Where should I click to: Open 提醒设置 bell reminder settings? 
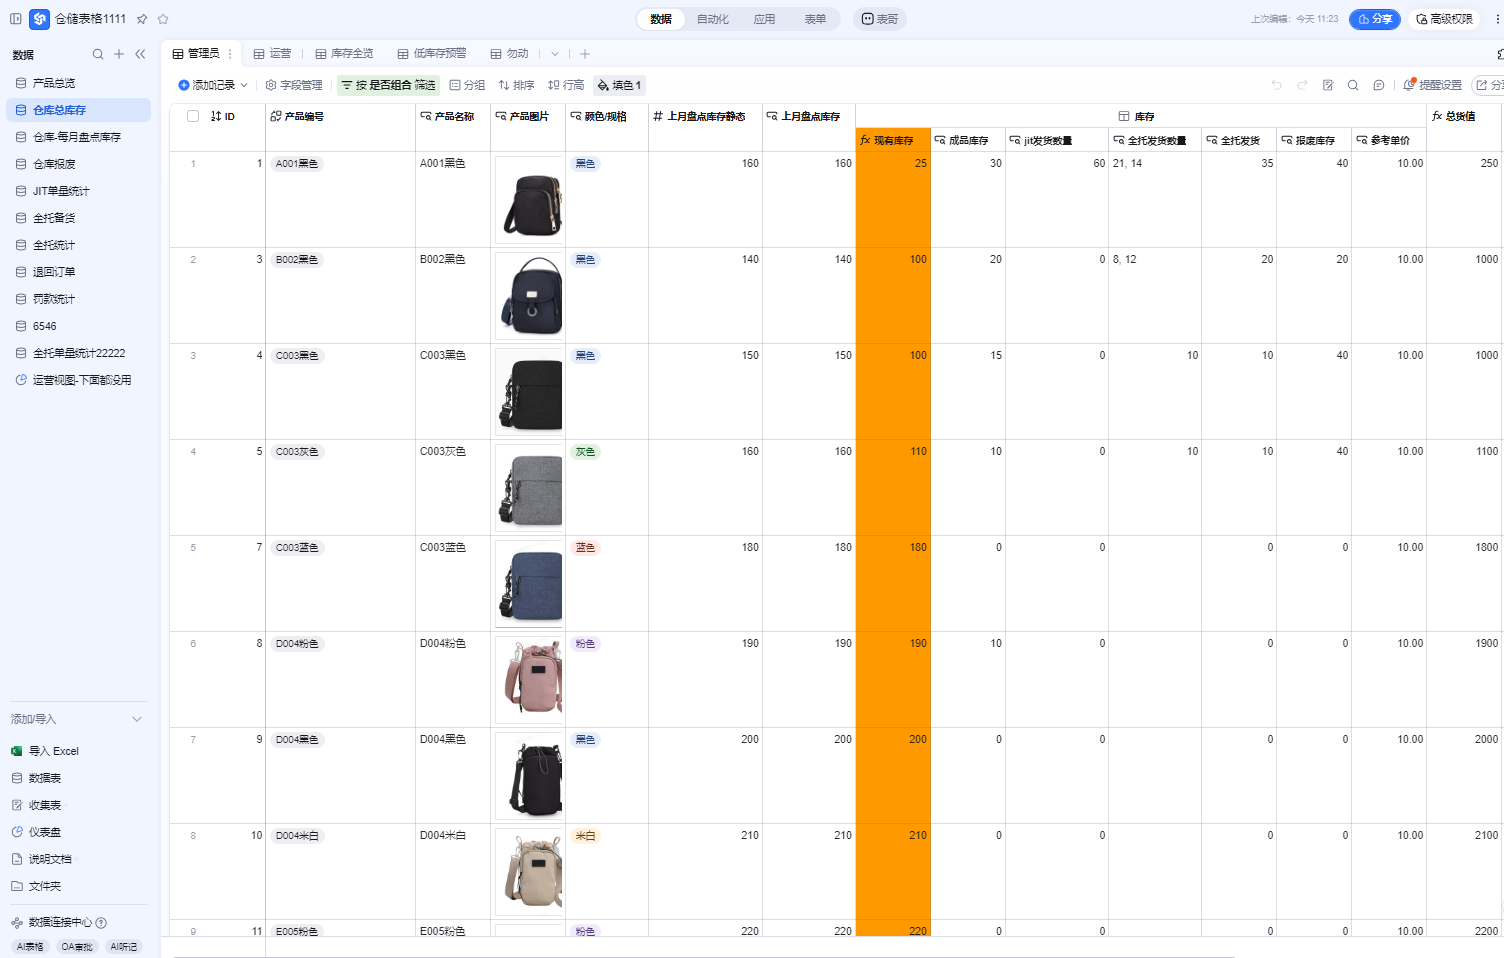[x=1432, y=85]
